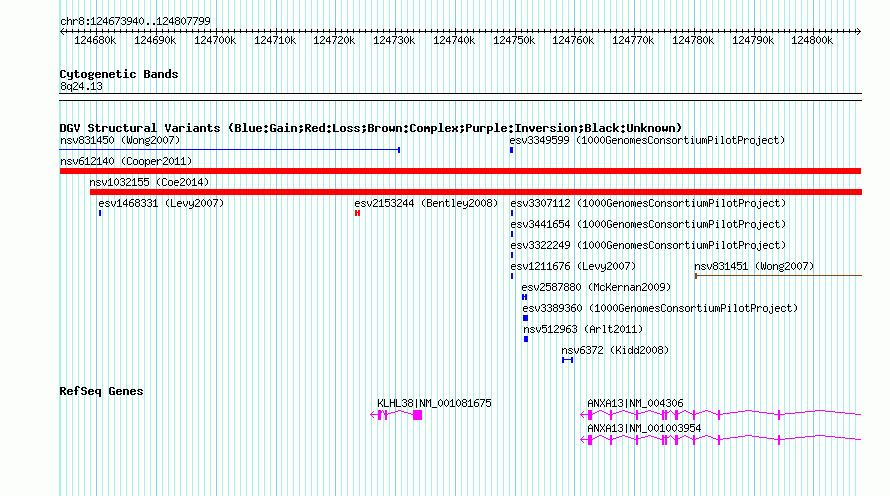The height and width of the screenshot is (496, 890).
Task: Click the nsv612140 (Cooper2011) label
Action: click(126, 161)
